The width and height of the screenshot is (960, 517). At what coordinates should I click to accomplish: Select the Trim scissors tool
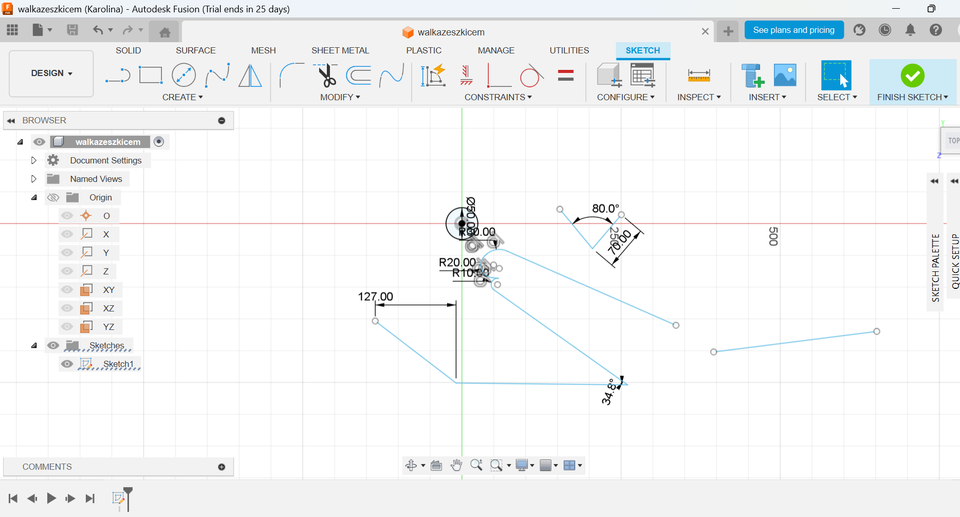click(326, 75)
